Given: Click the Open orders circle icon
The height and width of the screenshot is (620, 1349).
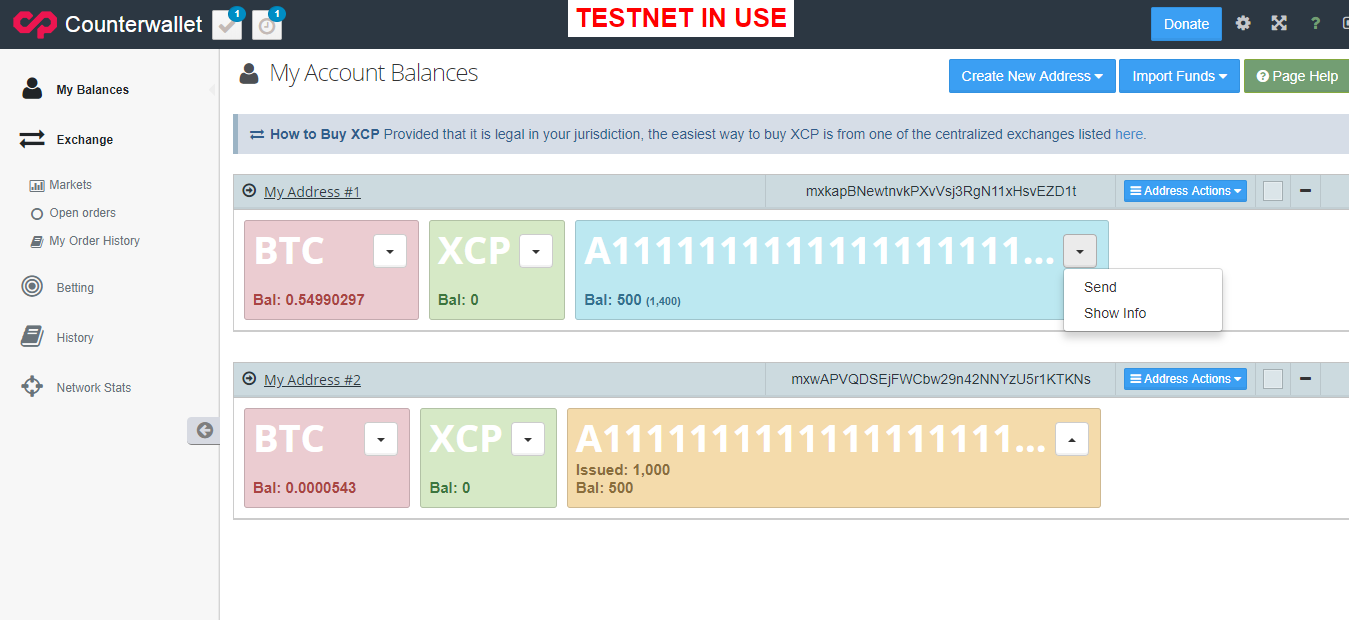Looking at the screenshot, I should [37, 213].
